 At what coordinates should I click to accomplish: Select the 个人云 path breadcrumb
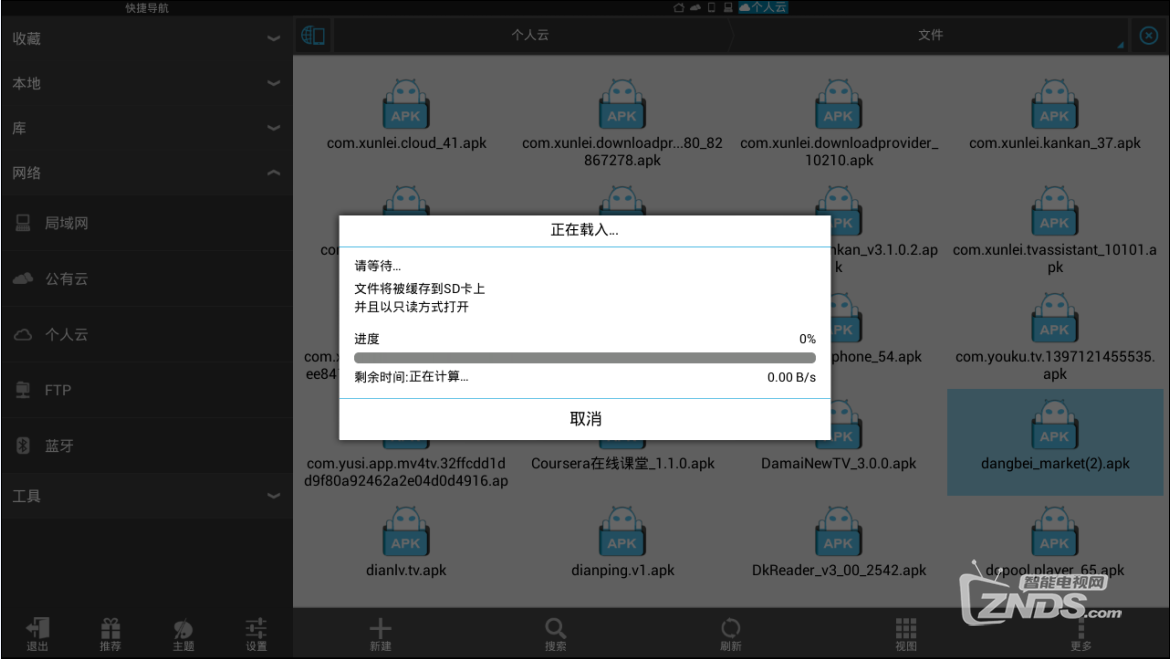tap(530, 35)
